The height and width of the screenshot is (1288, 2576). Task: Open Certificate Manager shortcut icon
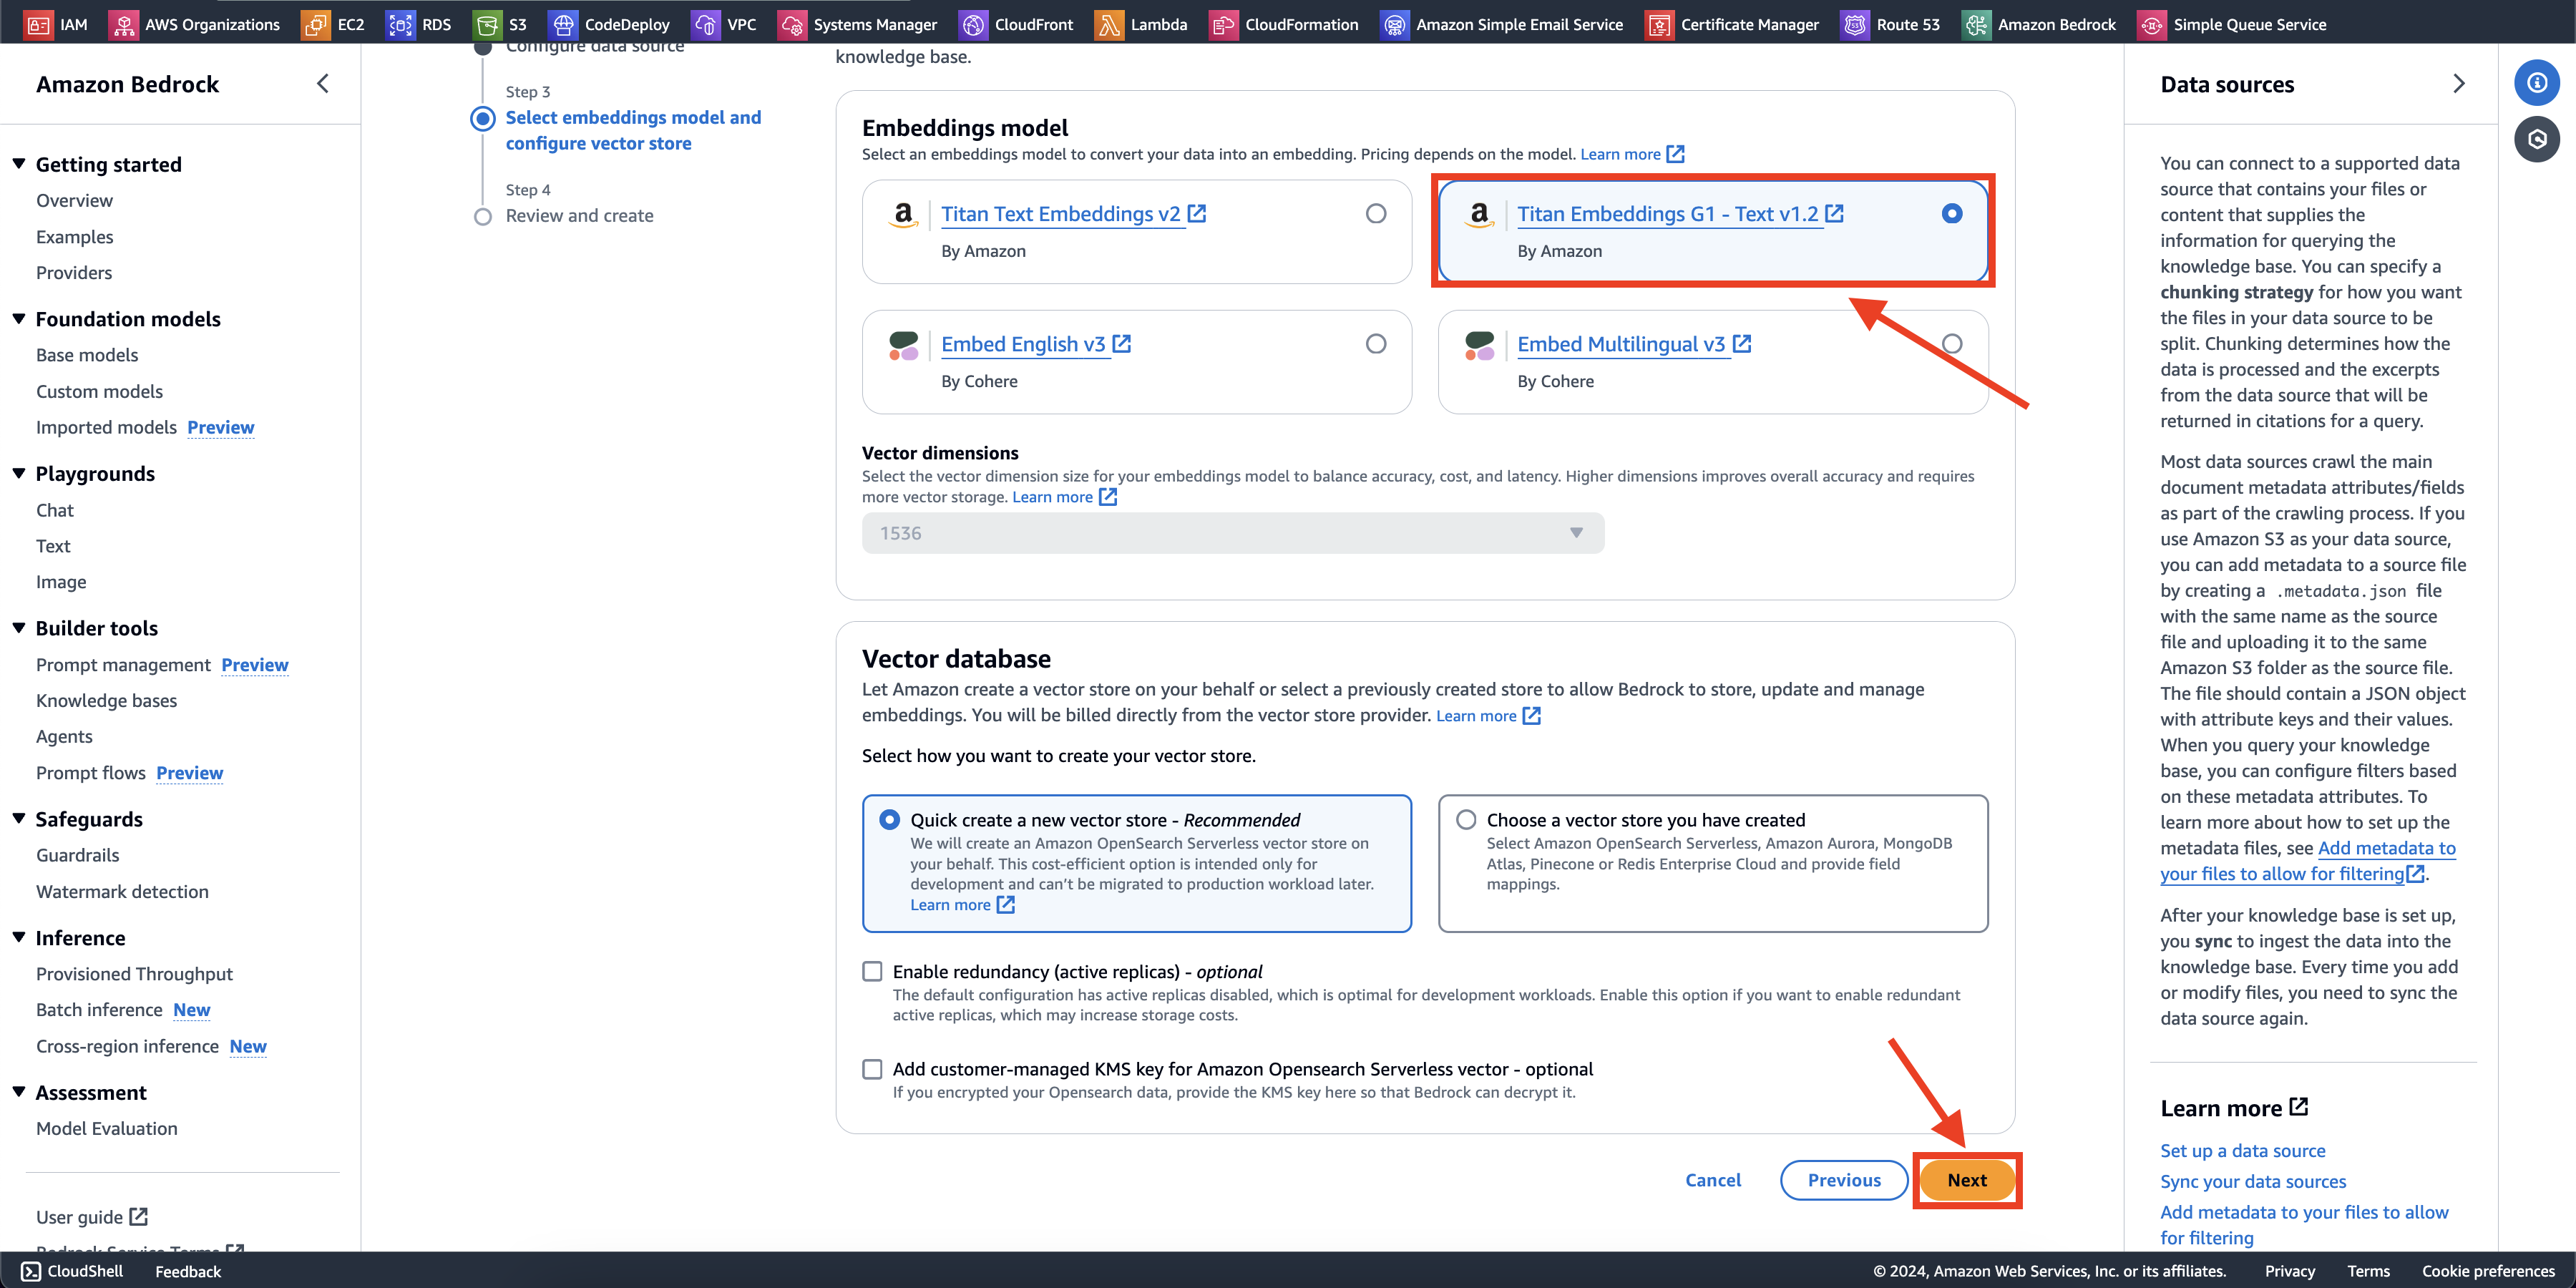coord(1659,24)
